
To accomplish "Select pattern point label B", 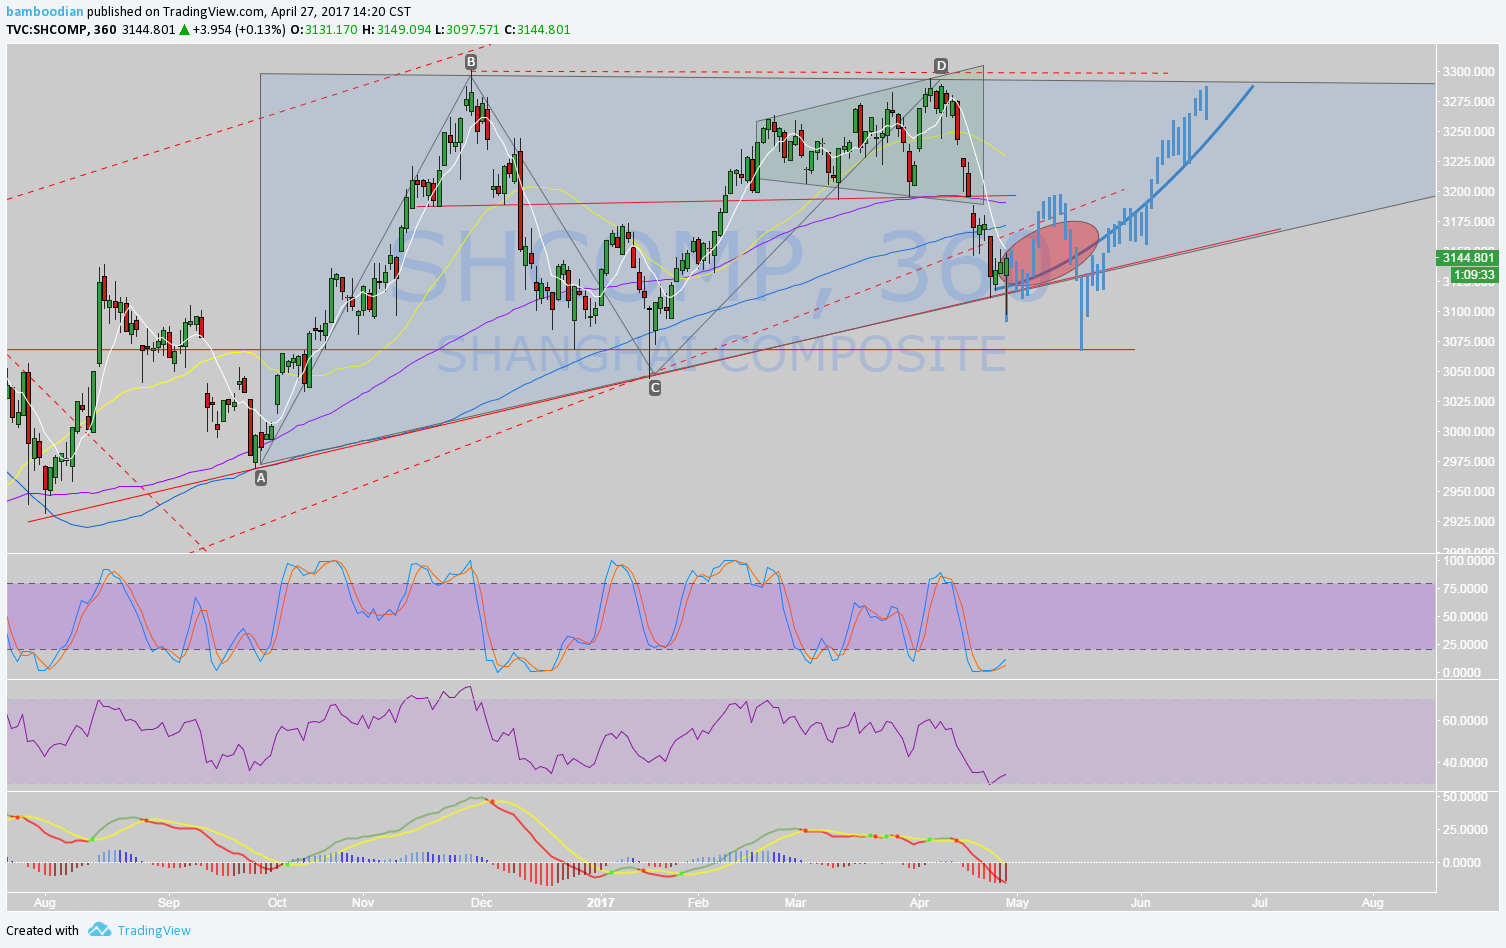I will (x=471, y=62).
